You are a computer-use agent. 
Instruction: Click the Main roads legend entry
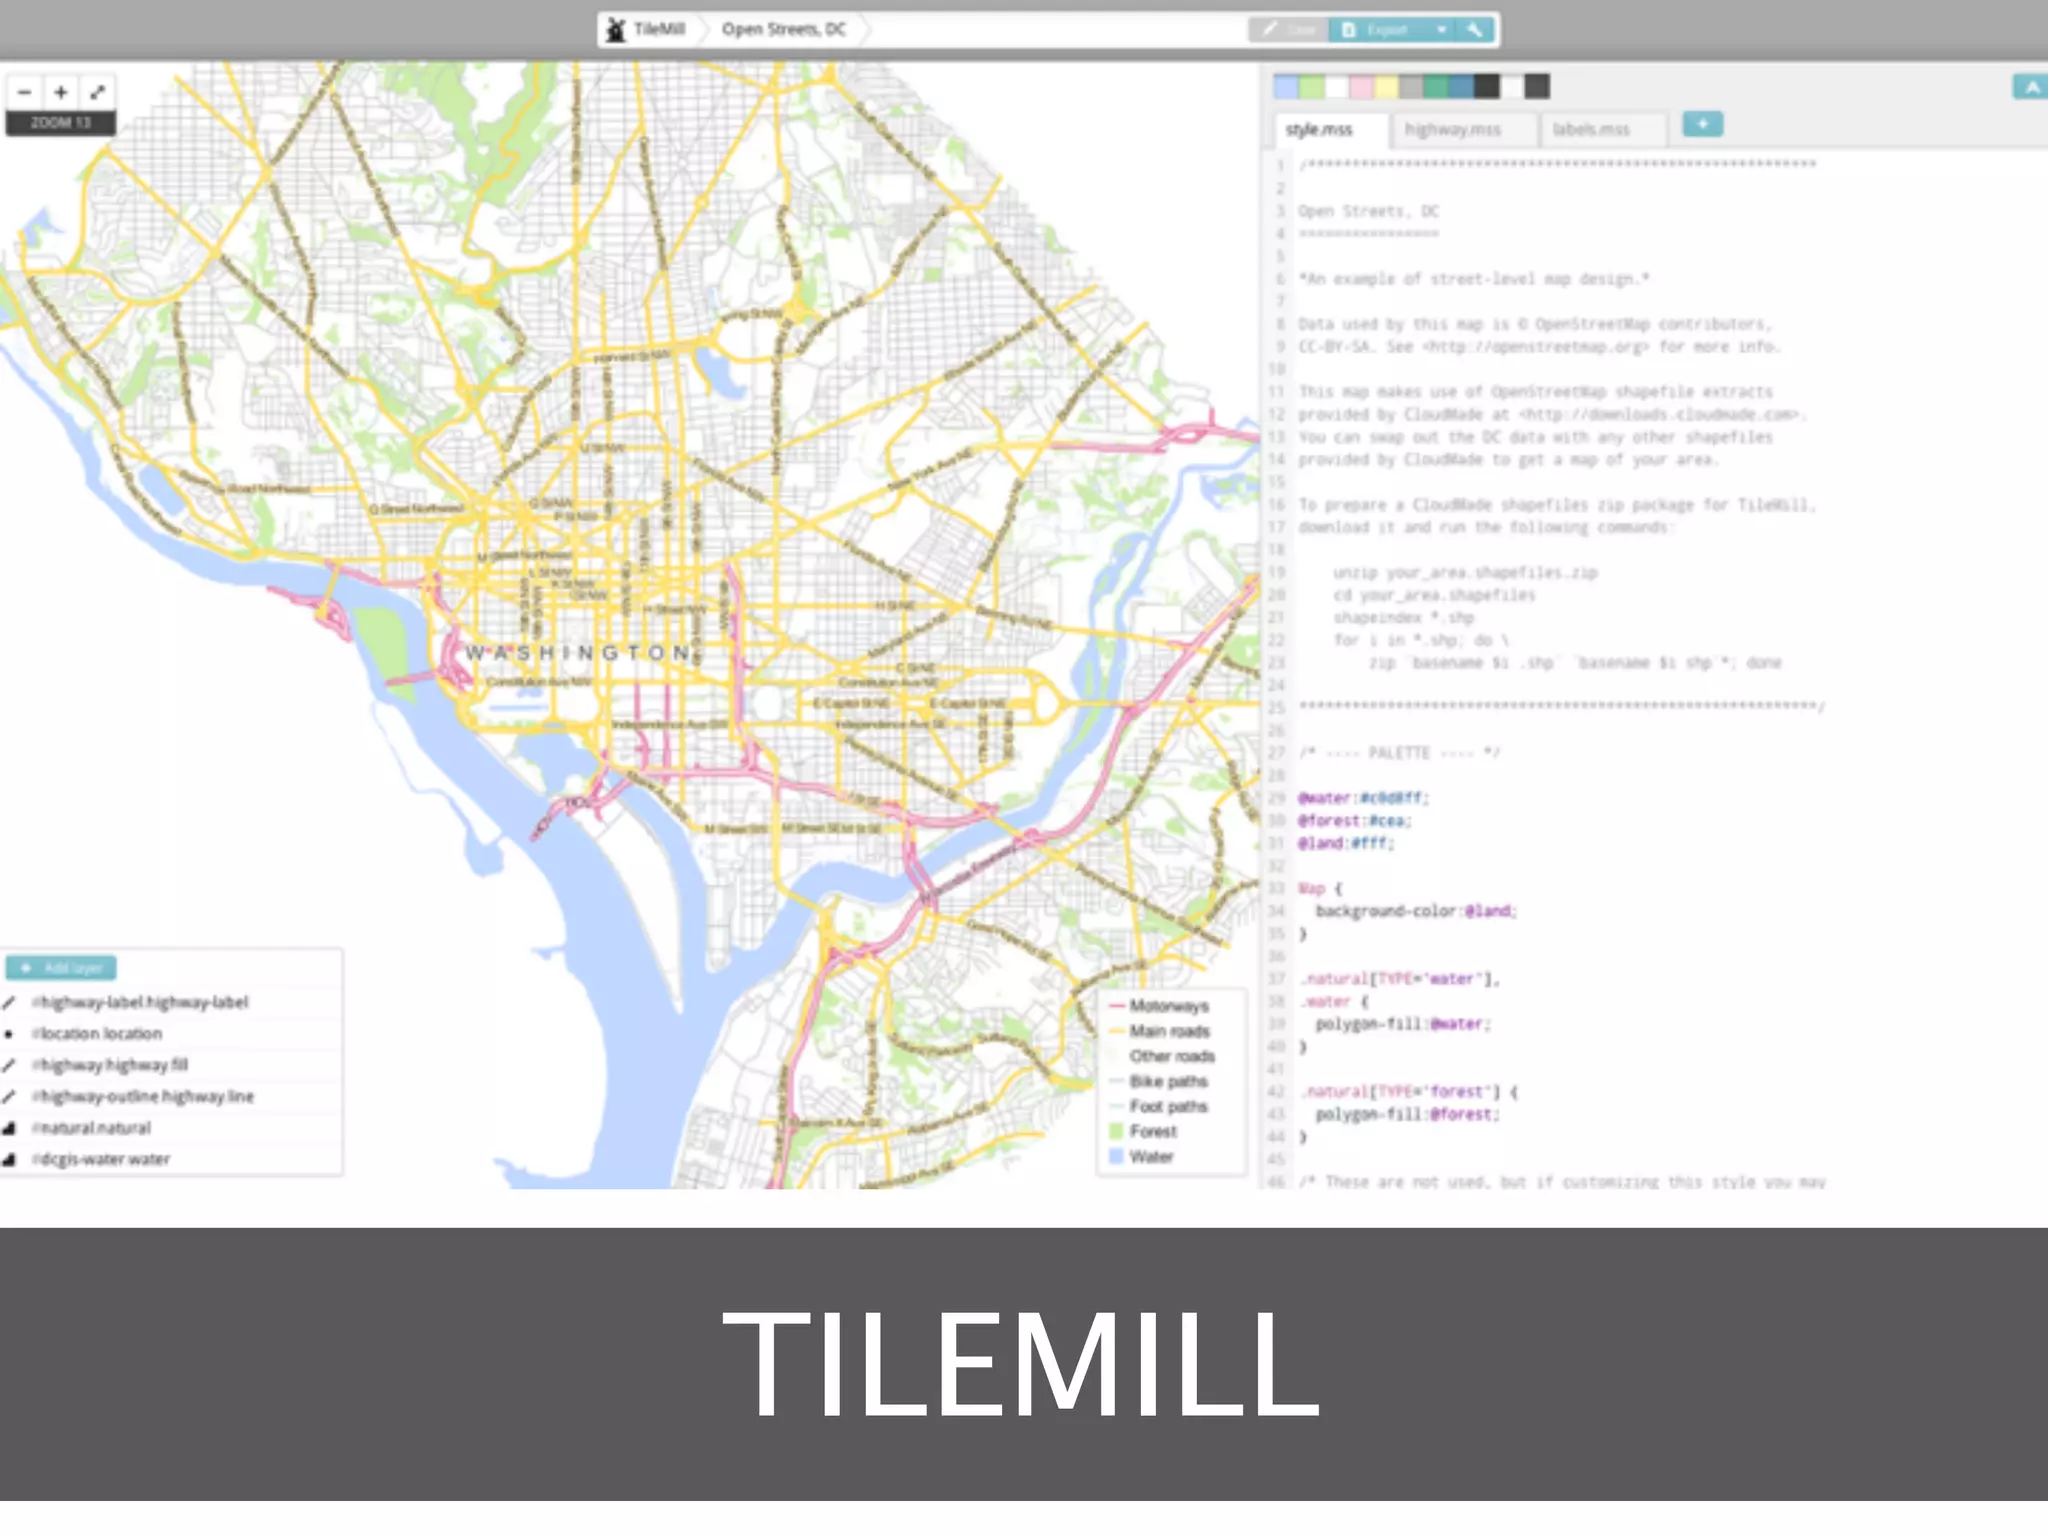(1160, 1031)
